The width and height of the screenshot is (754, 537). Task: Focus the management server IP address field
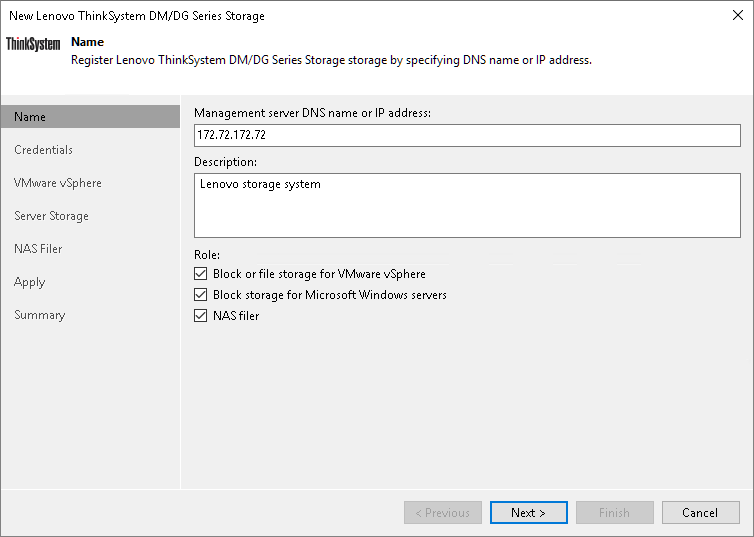pyautogui.click(x=467, y=135)
